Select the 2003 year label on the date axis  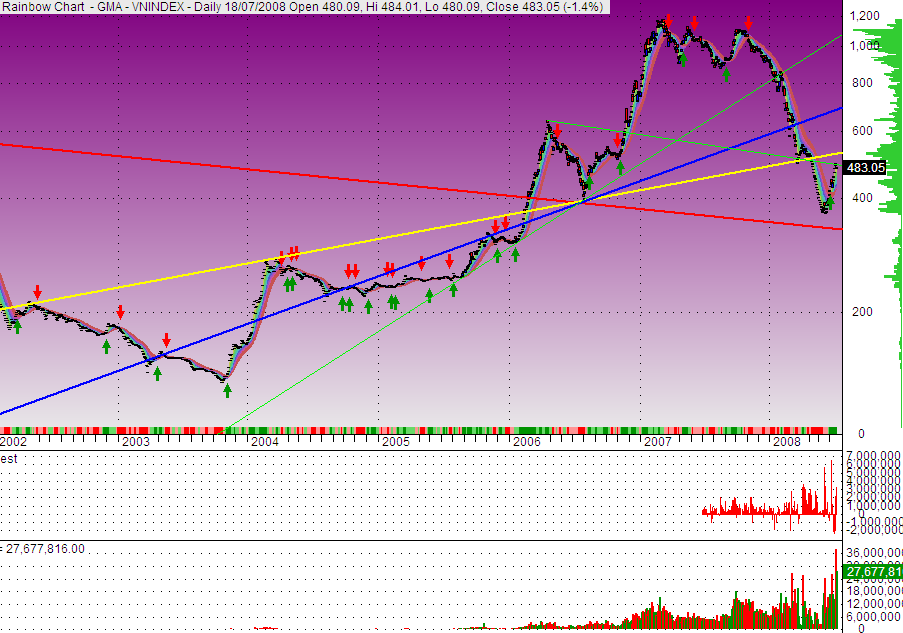click(135, 441)
